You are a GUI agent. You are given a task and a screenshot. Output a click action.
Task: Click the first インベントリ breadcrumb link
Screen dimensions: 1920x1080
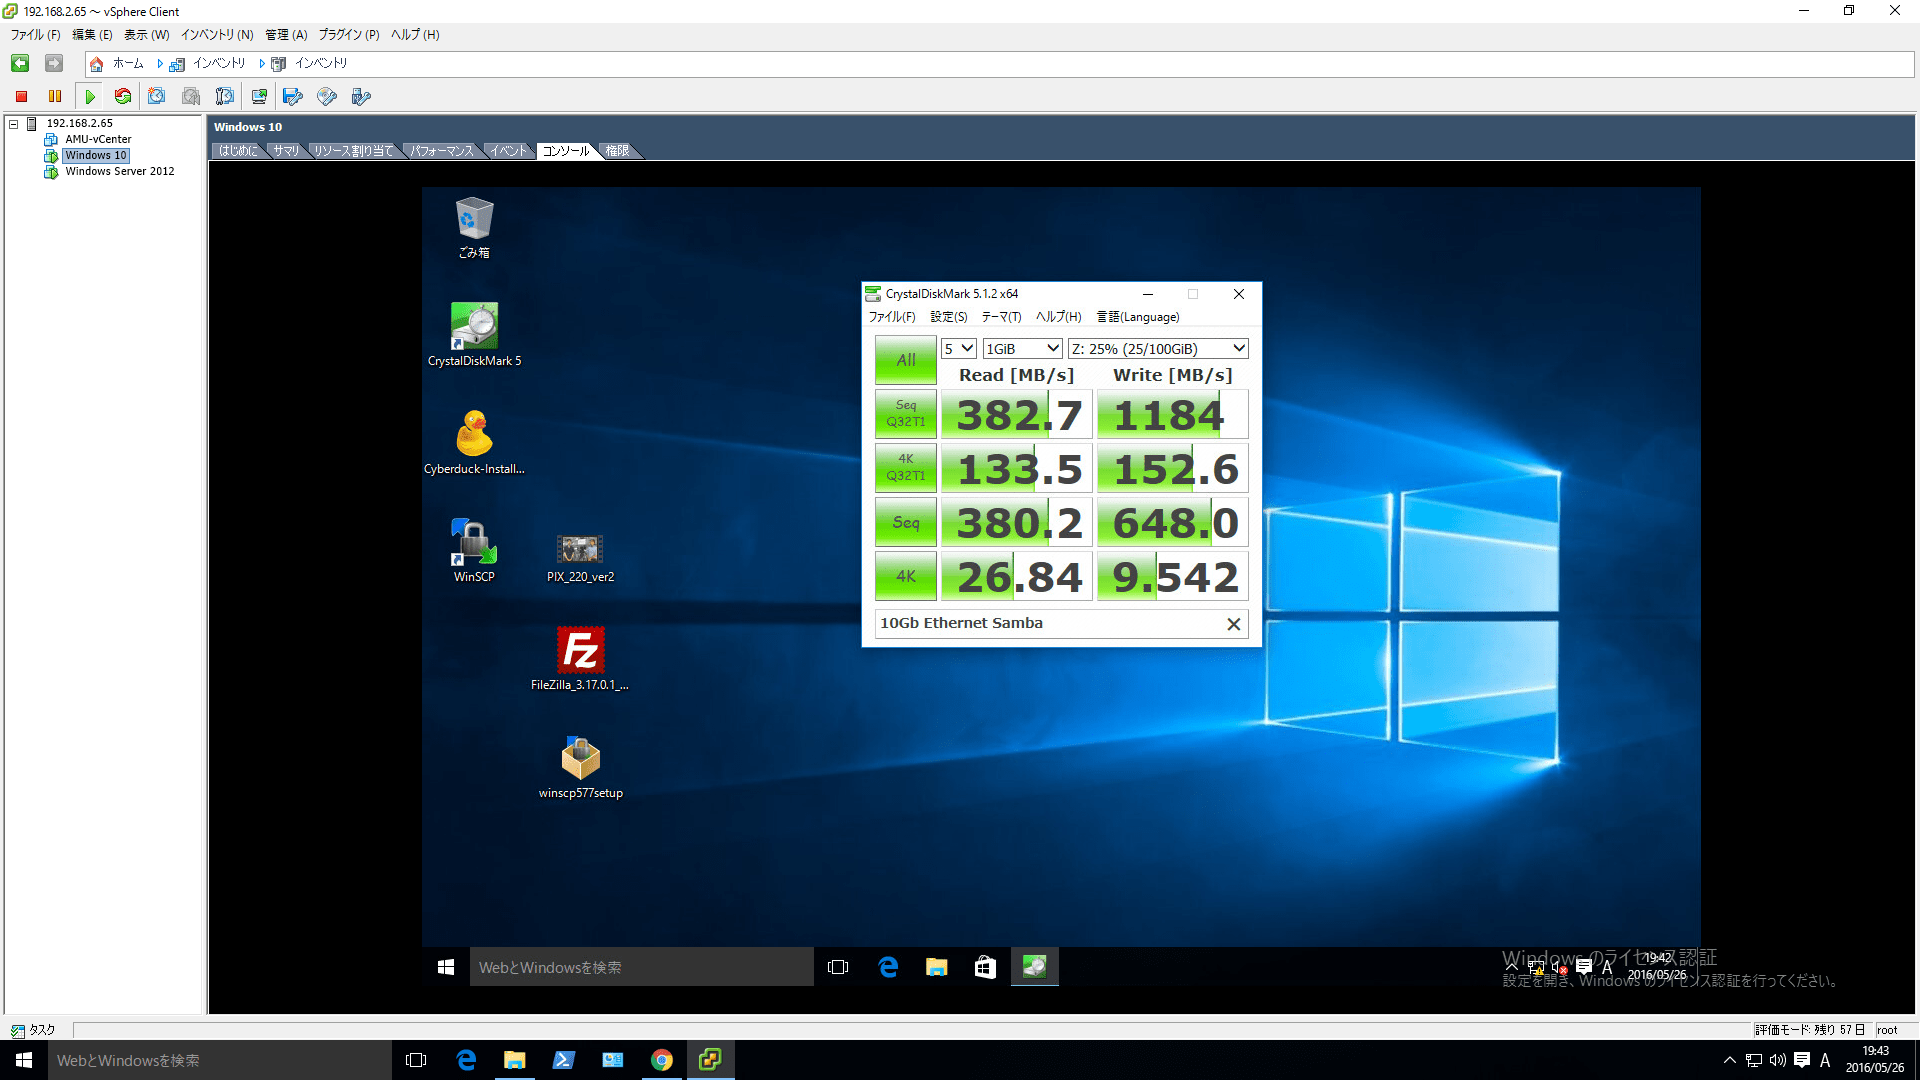(219, 63)
